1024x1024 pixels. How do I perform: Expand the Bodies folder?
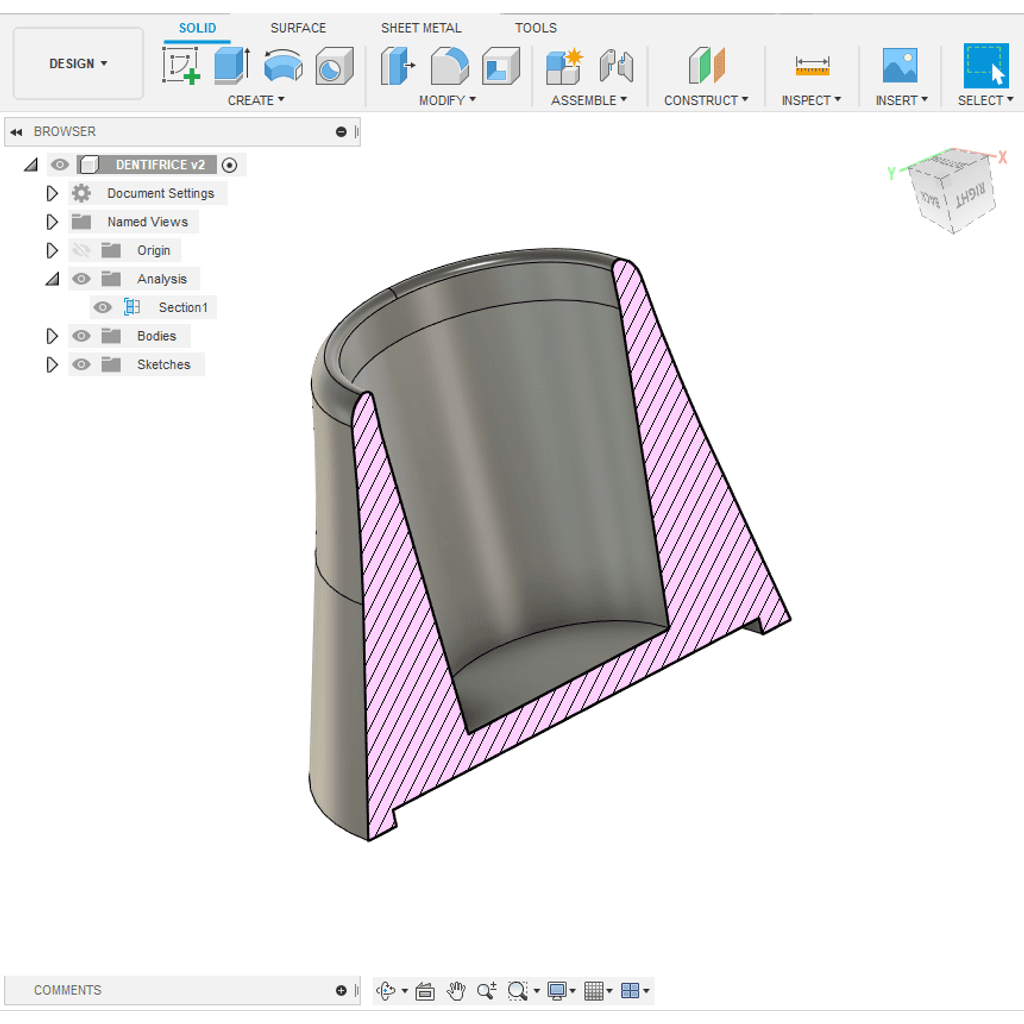(x=52, y=336)
